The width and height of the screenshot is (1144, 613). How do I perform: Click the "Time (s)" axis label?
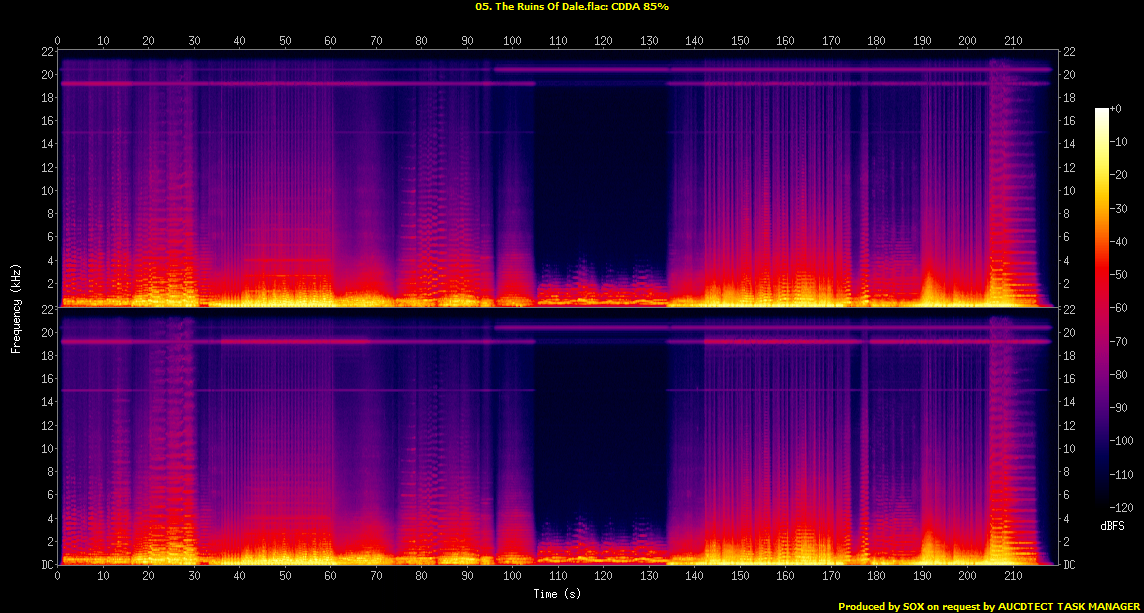tap(557, 595)
